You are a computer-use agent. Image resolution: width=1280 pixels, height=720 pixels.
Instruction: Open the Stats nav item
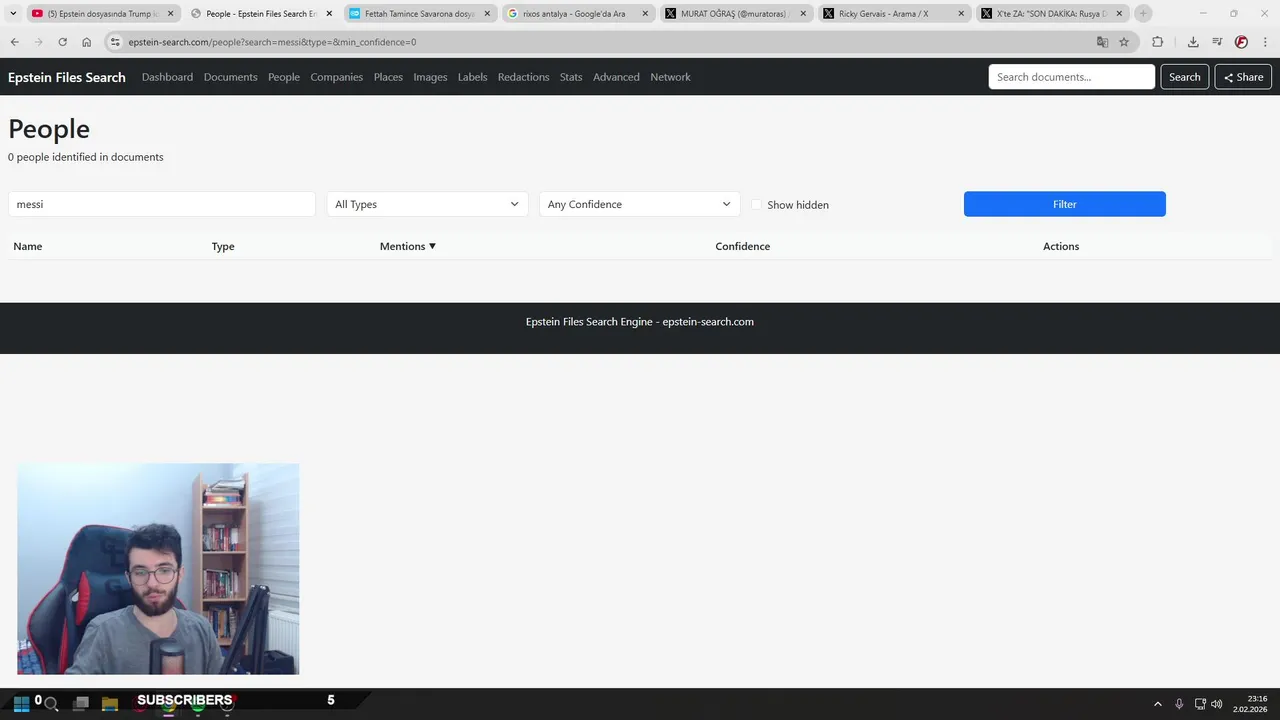(571, 77)
